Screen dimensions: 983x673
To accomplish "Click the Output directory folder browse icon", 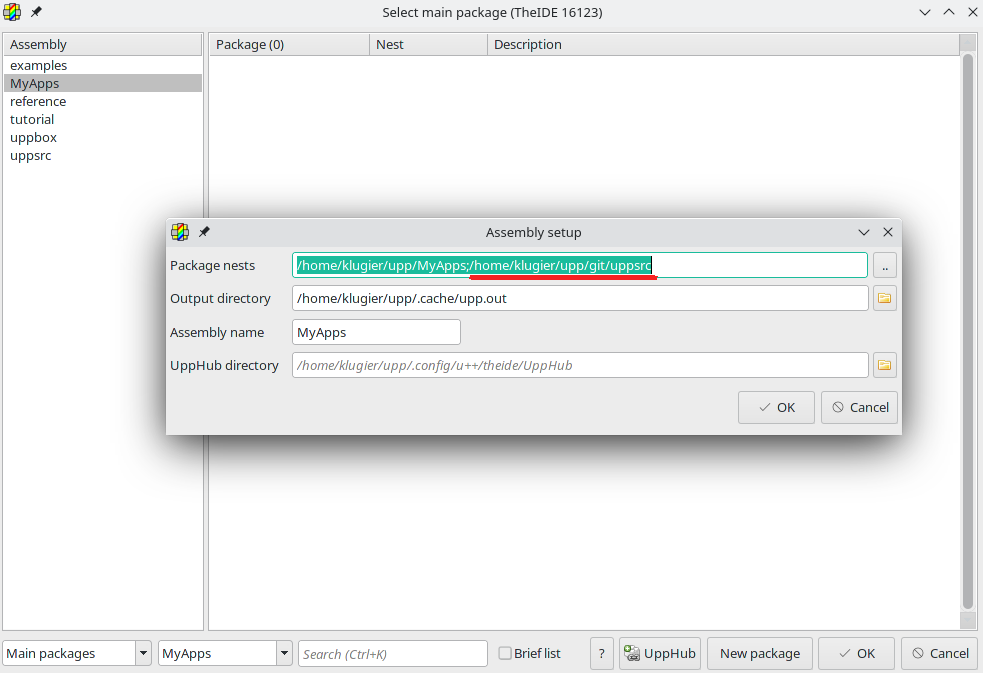I will [884, 298].
